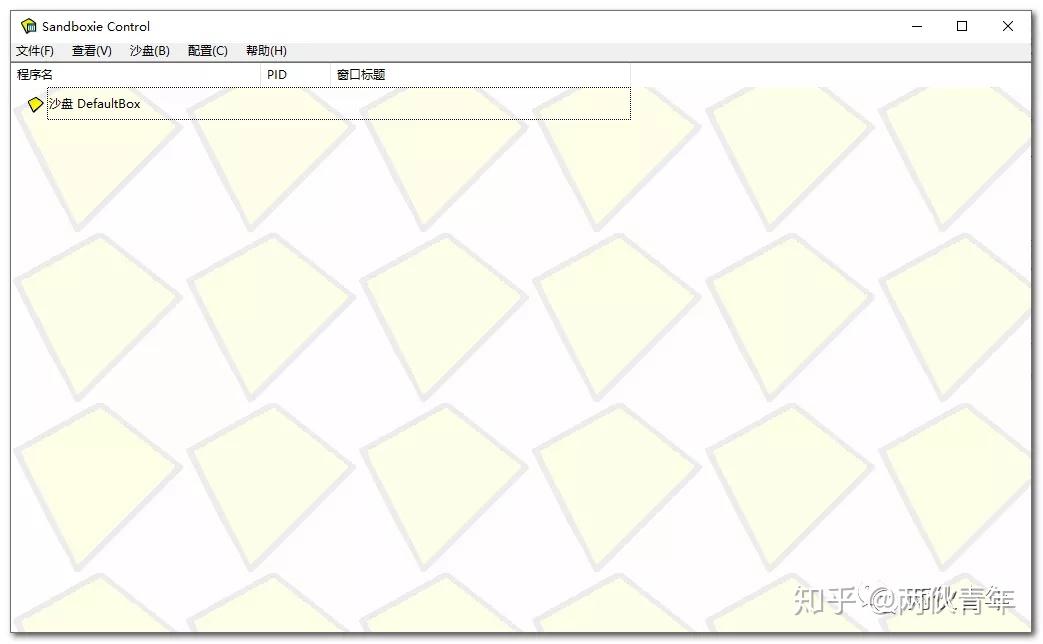Close the Sandboxie Control window
This screenshot has height=644, width=1043.
[x=1008, y=26]
